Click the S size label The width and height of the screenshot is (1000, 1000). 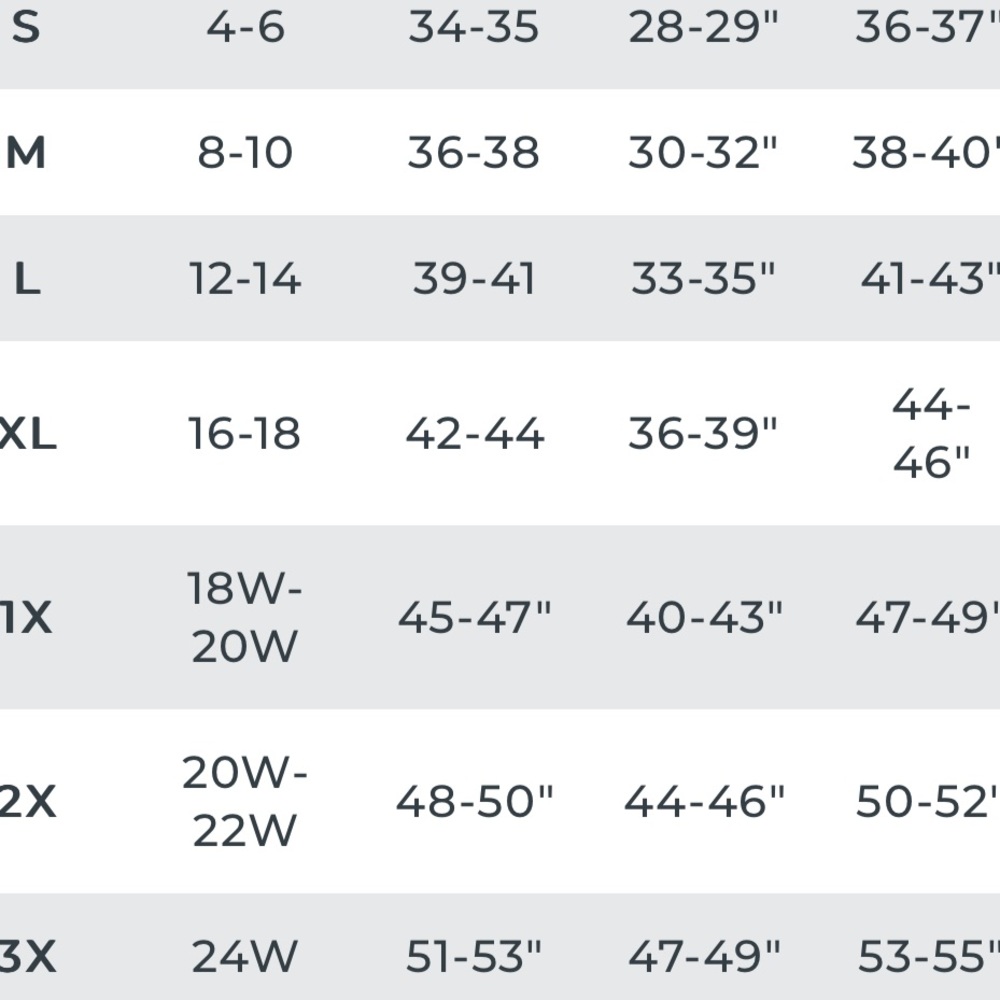pyautogui.click(x=26, y=28)
